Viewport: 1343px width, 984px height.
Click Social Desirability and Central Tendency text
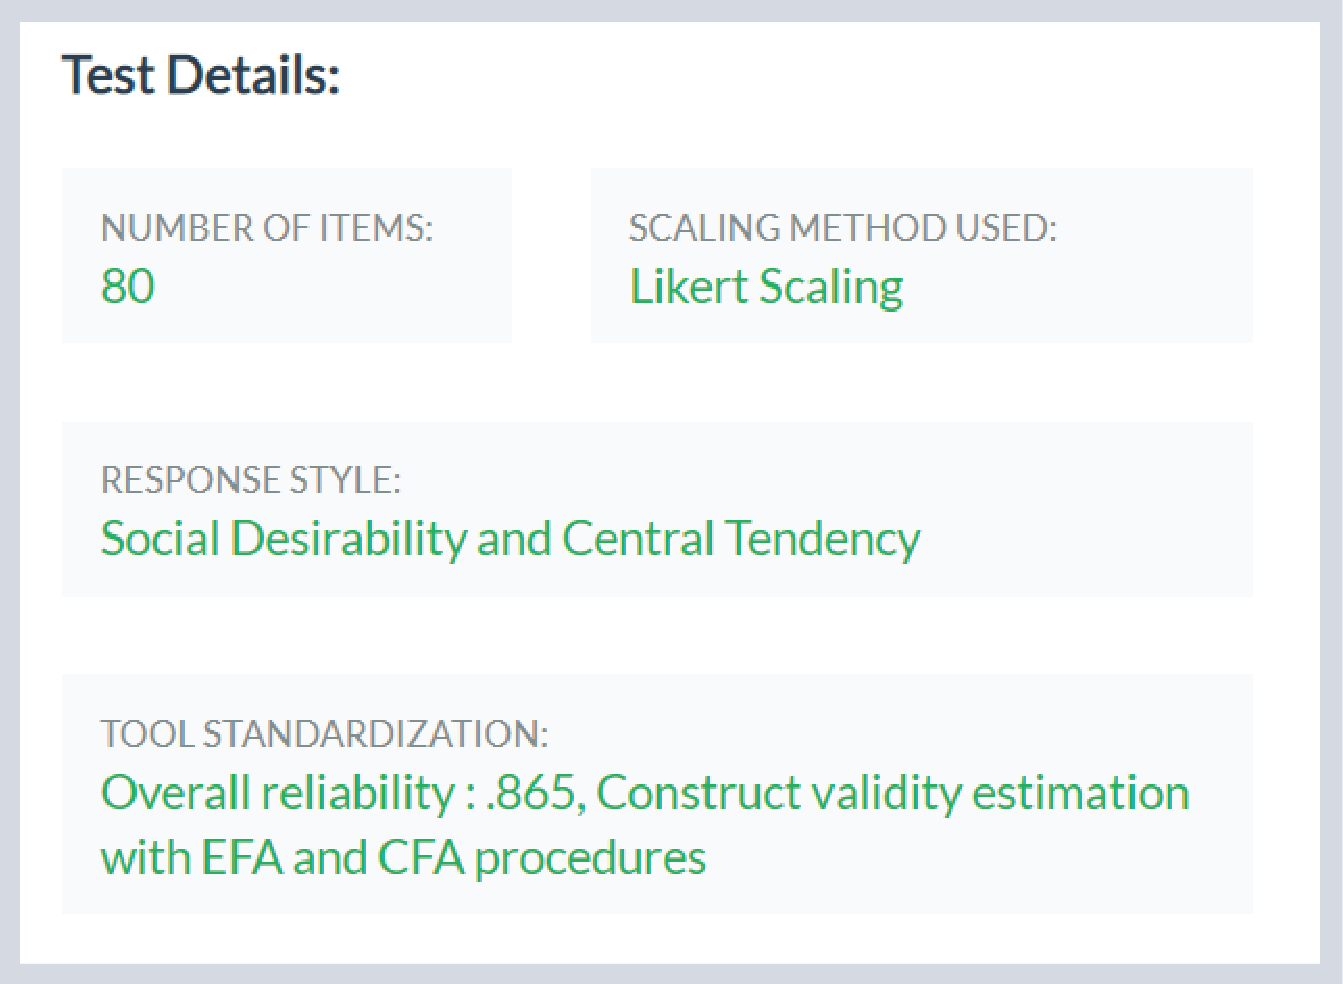click(x=510, y=539)
